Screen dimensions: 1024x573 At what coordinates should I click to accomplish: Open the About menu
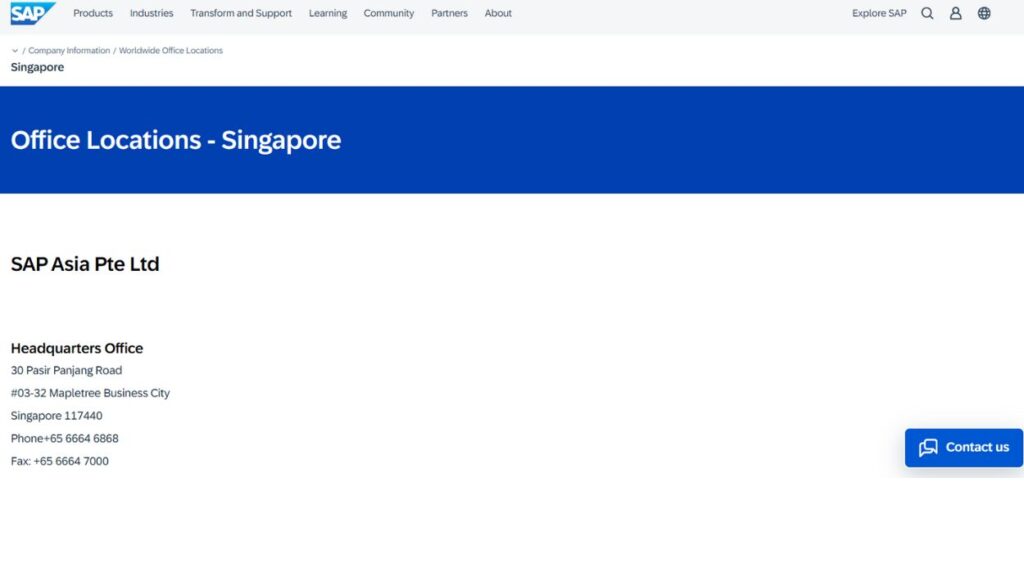coord(498,13)
